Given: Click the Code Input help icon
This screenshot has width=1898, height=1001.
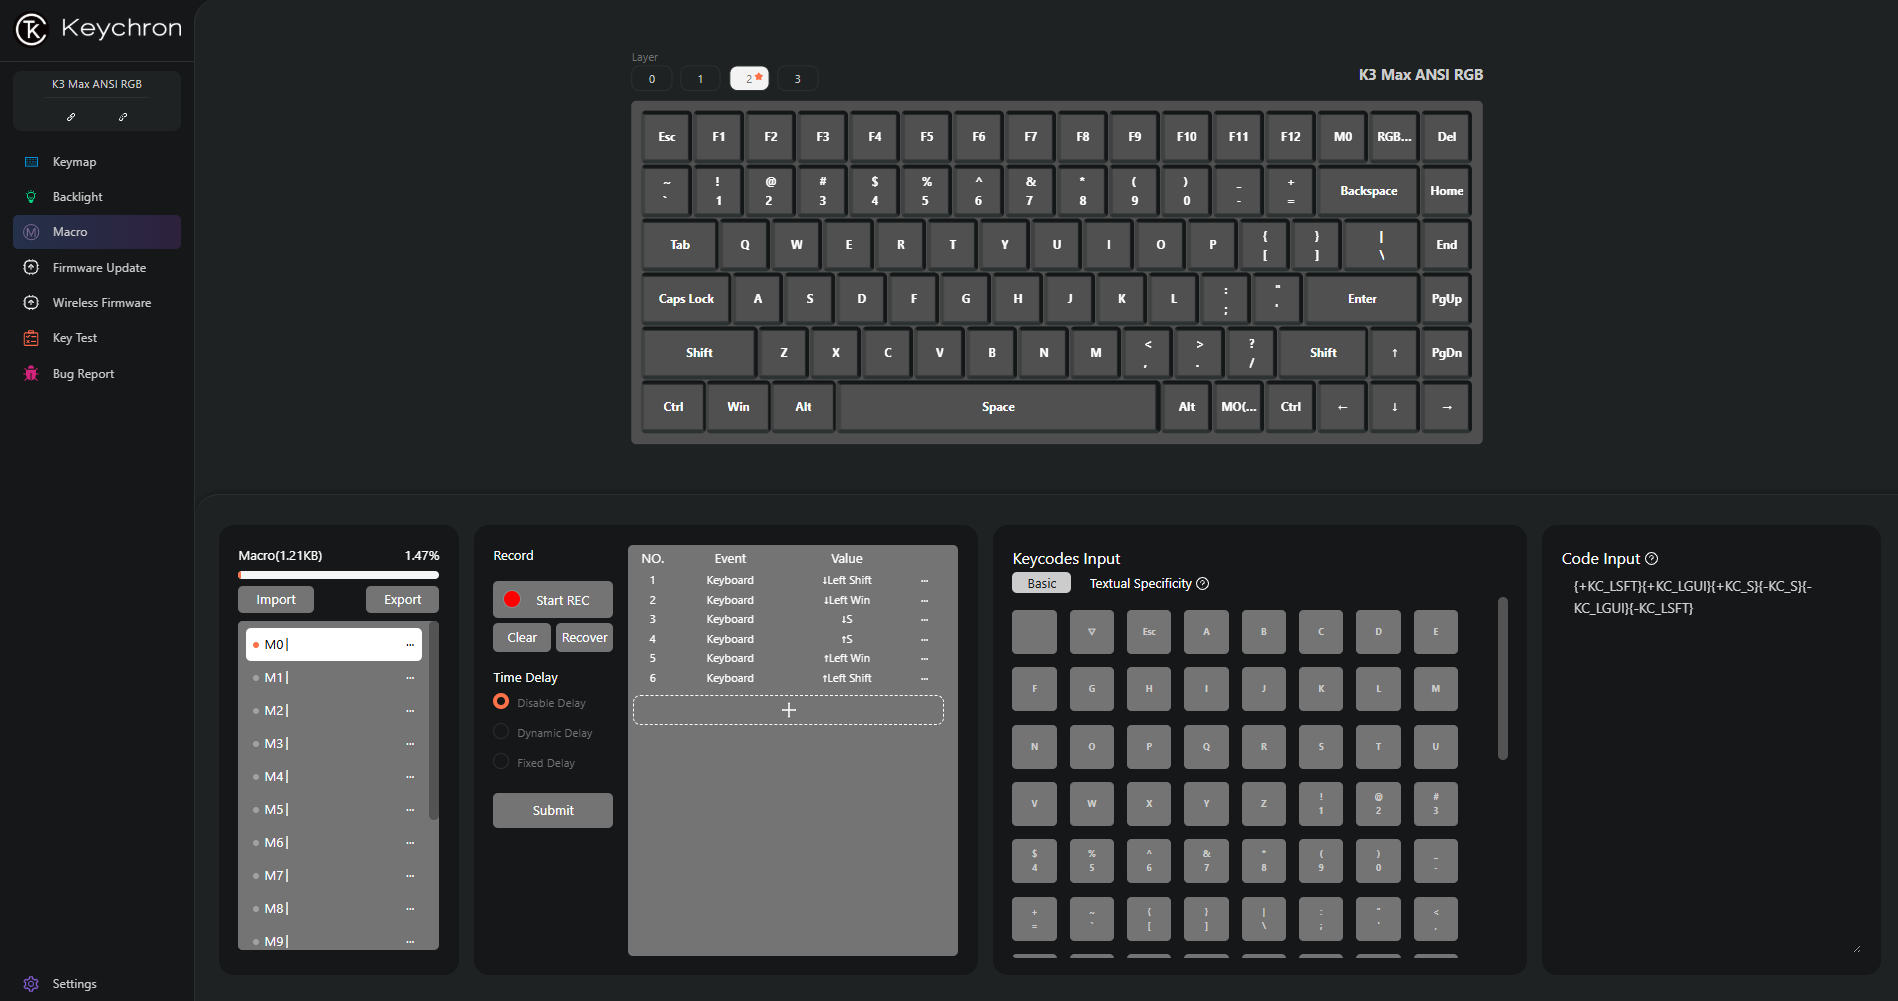Looking at the screenshot, I should [x=1652, y=559].
